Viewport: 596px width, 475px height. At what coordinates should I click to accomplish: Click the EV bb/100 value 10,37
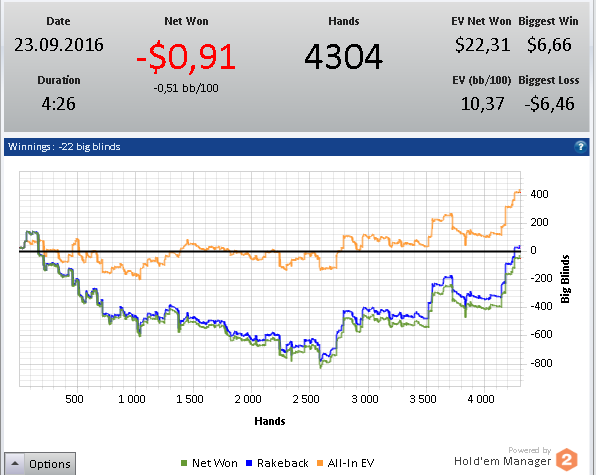(482, 104)
